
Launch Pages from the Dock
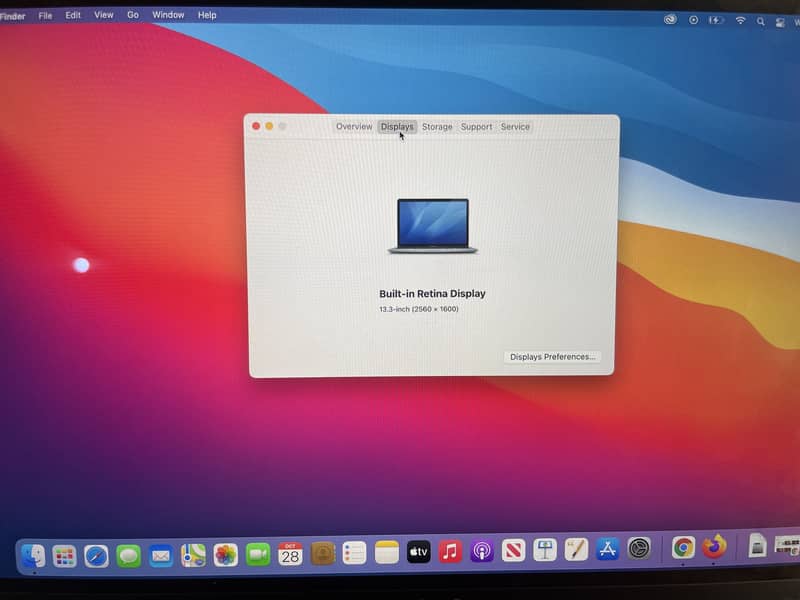[x=577, y=549]
